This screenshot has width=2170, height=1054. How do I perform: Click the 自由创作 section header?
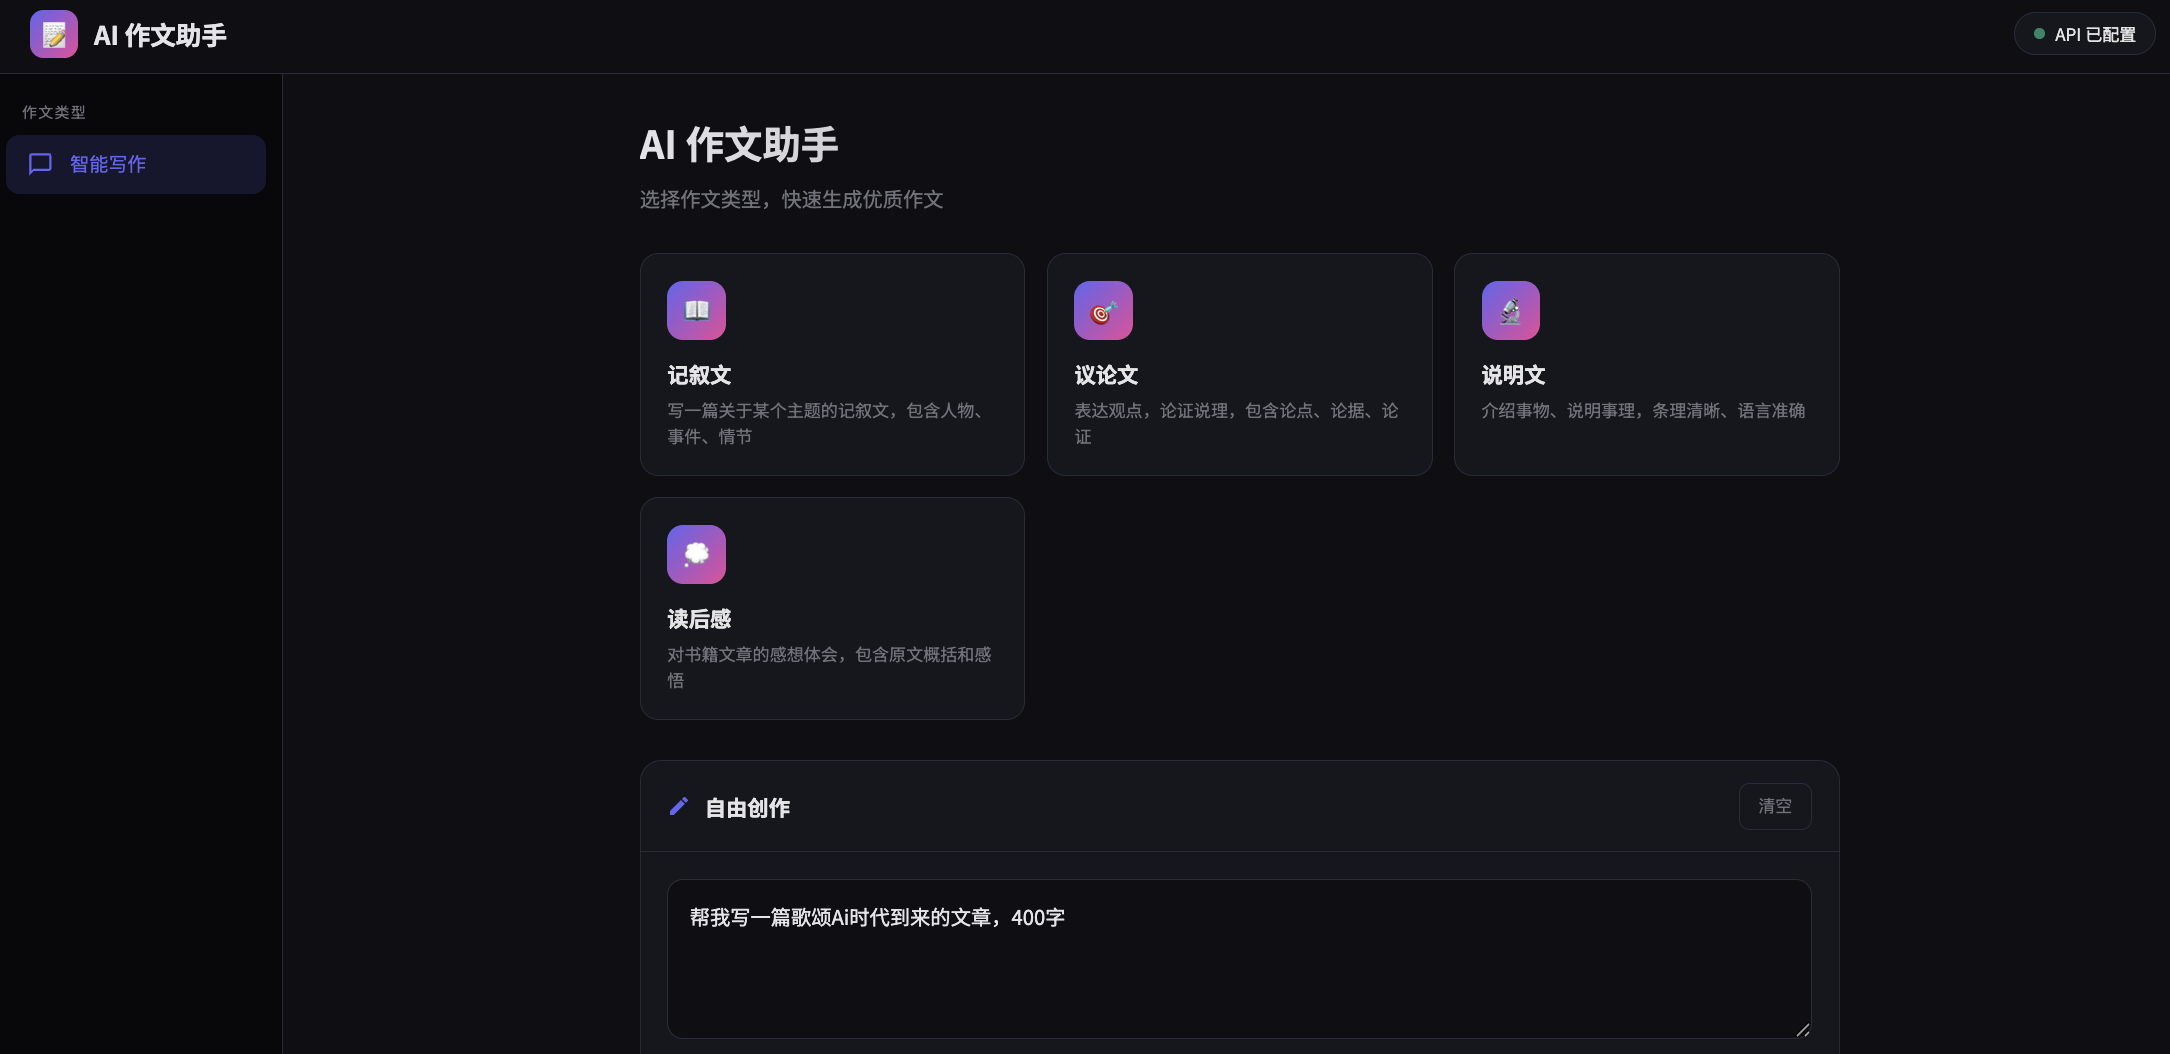coord(746,807)
